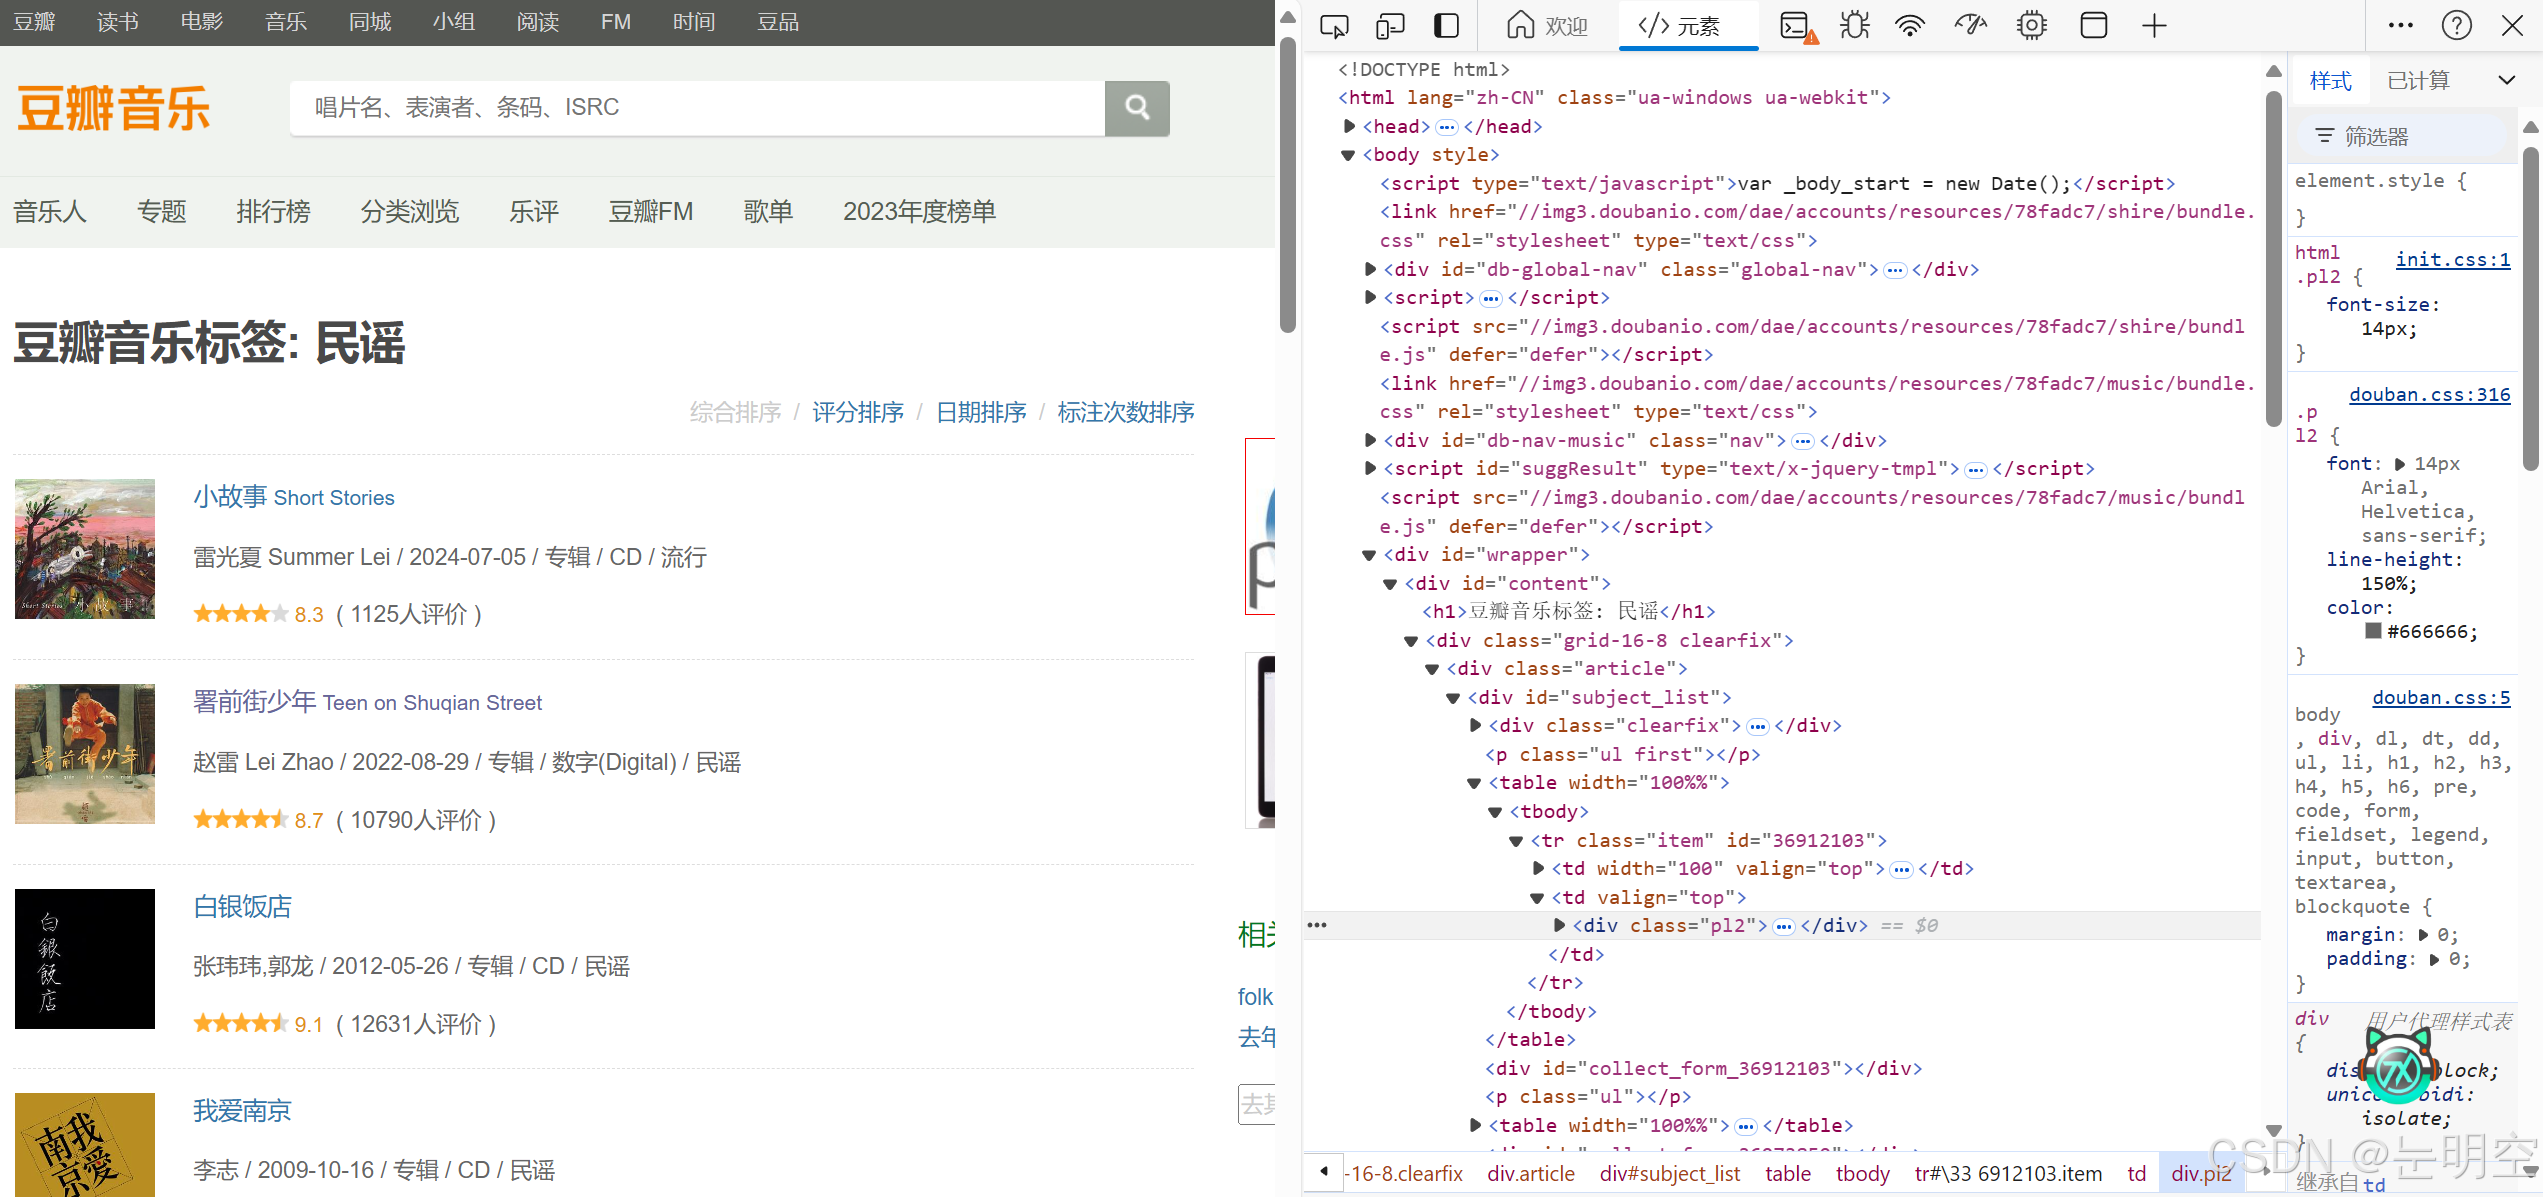This screenshot has width=2543, height=1197.
Task: Expand the div.pl2 selected node
Action: (1559, 925)
